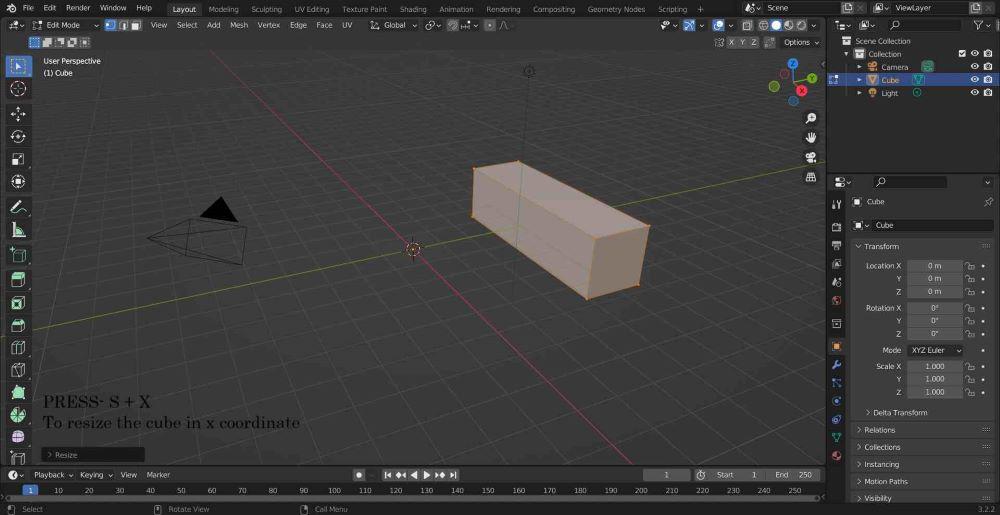Expand the Delta Transform panel
The width and height of the screenshot is (1000, 515).
899,413
